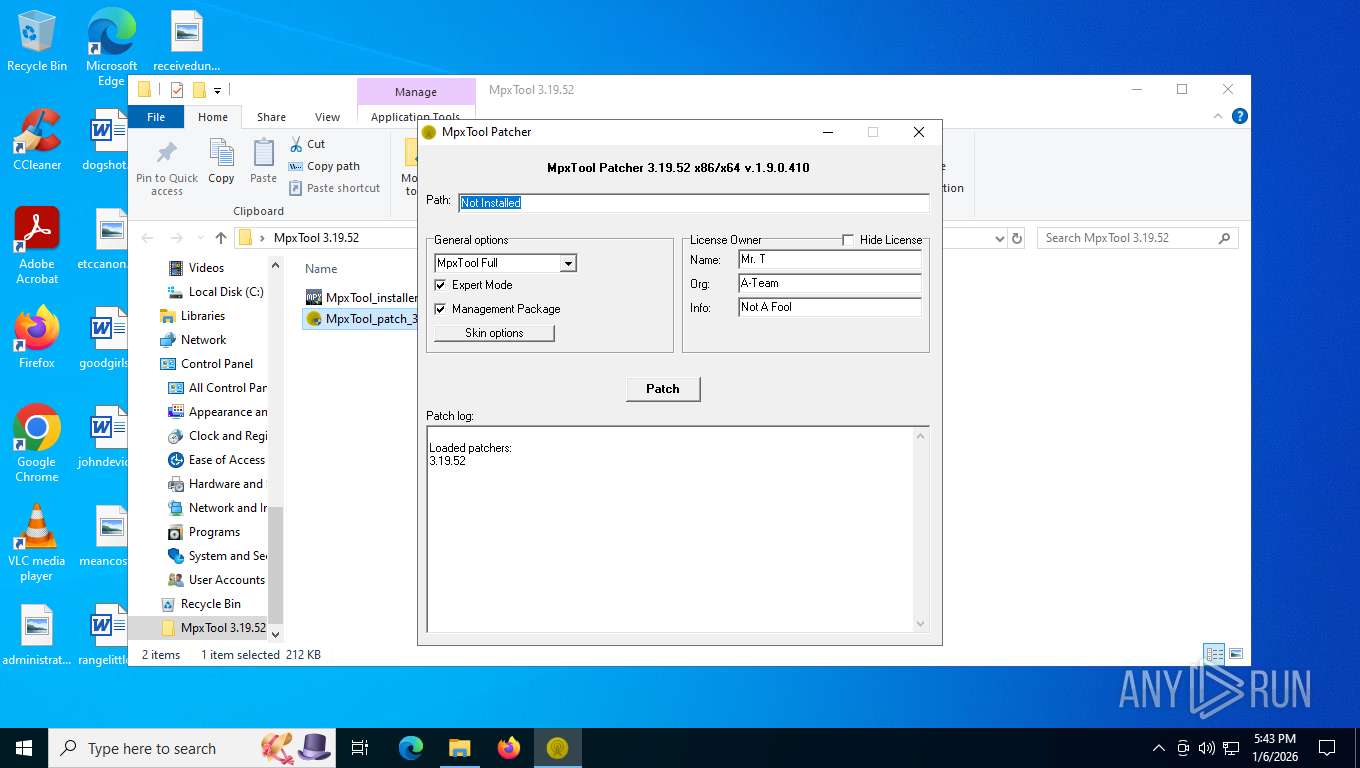Refresh the Explorer address bar

[1017, 238]
